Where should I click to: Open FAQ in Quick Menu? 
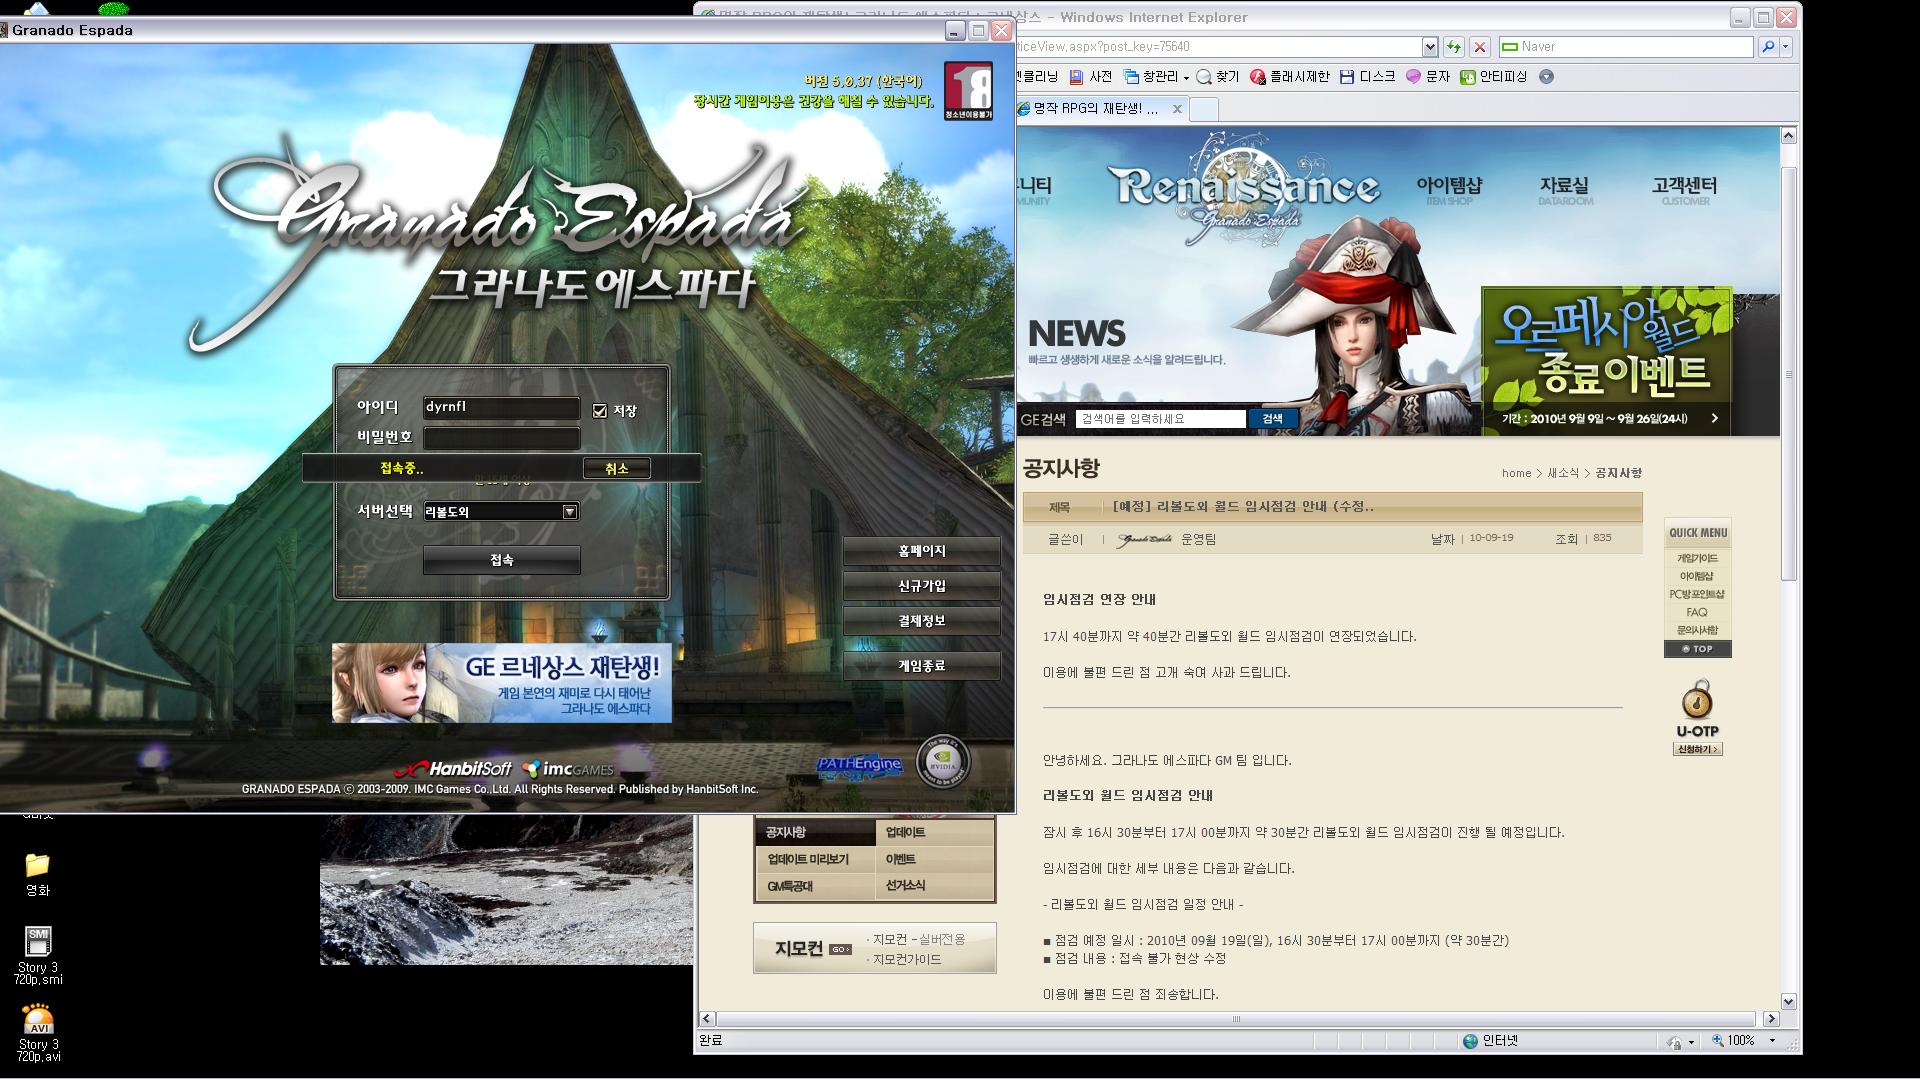click(x=1697, y=612)
